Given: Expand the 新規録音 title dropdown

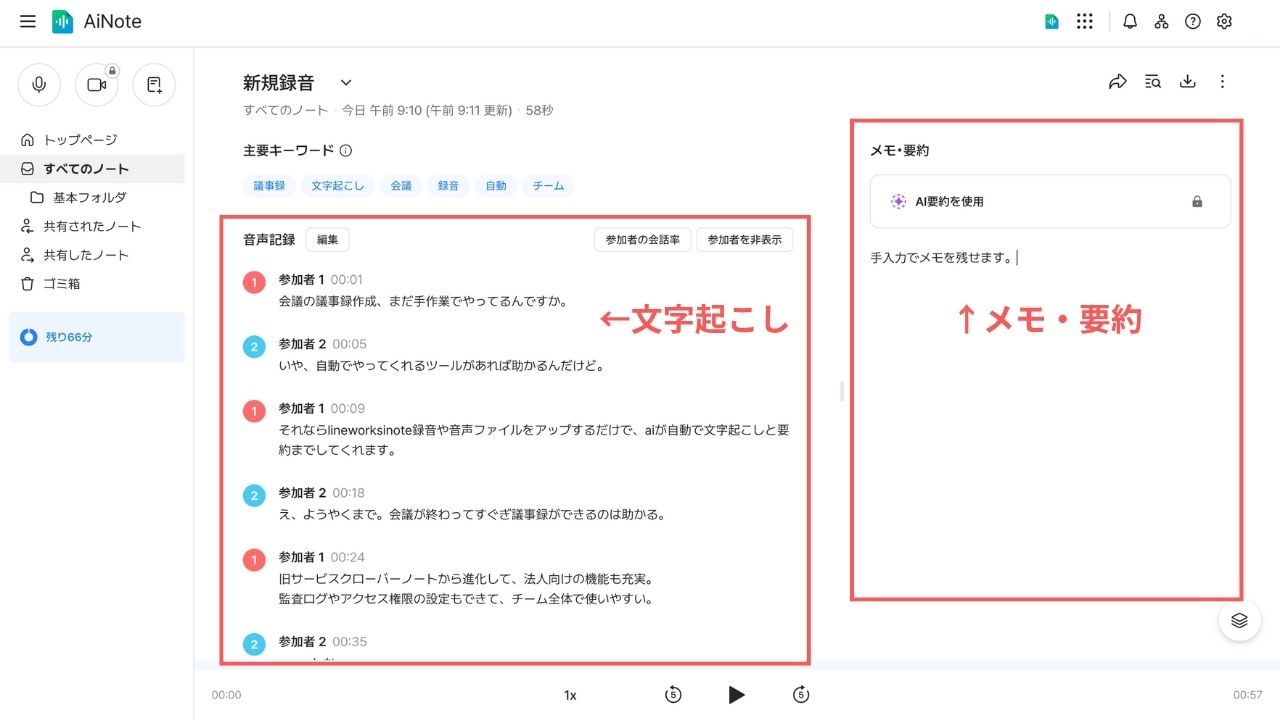Looking at the screenshot, I should [x=346, y=83].
